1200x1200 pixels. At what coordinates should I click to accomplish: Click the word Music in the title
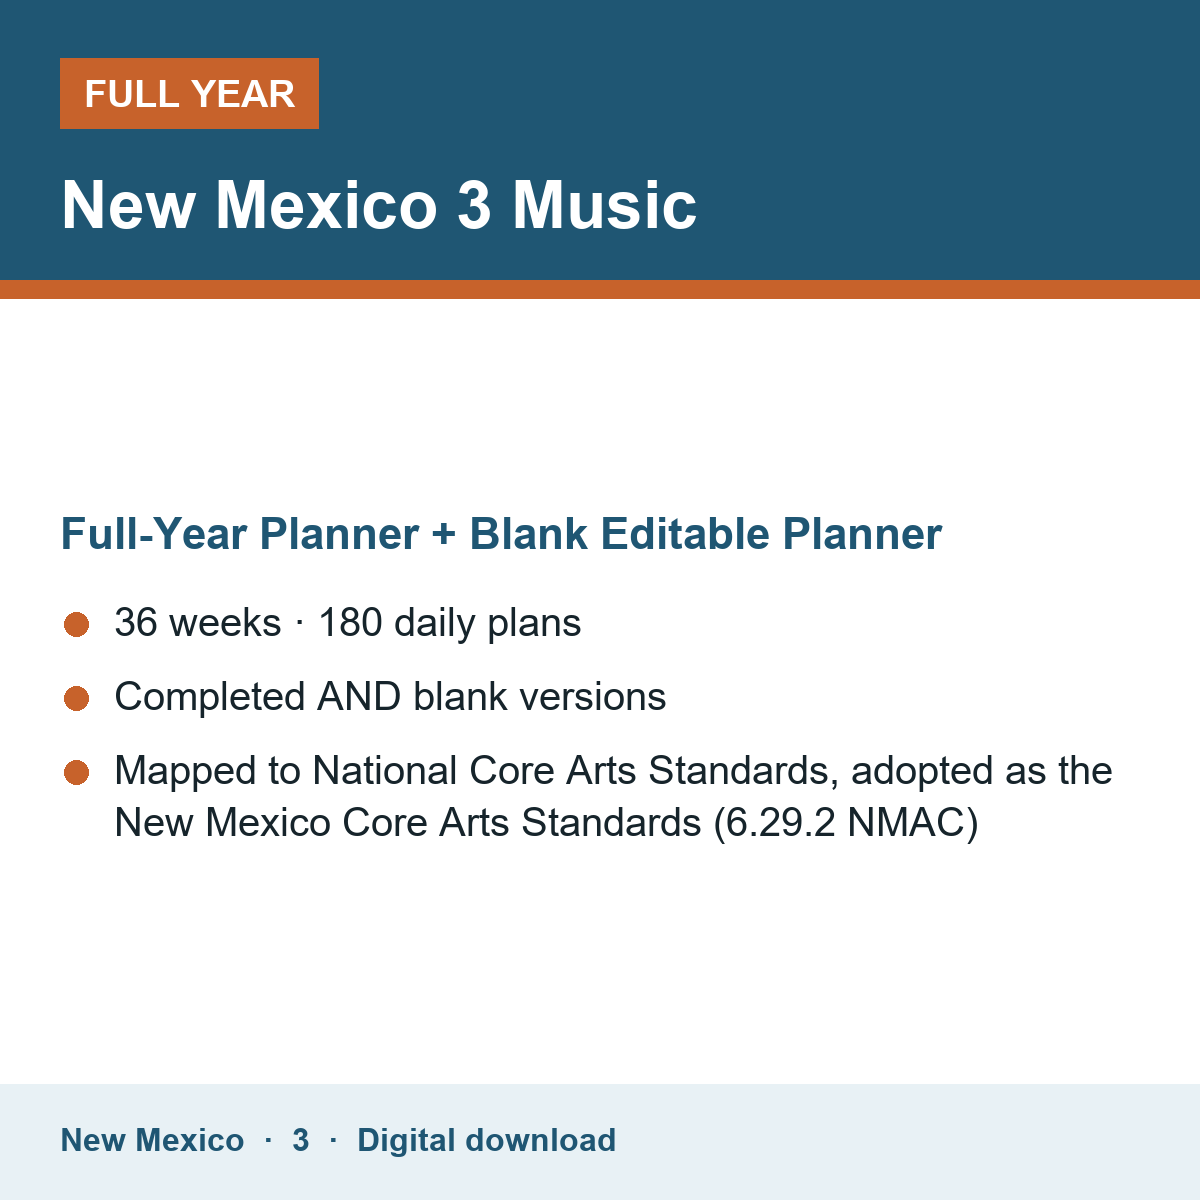coord(604,205)
